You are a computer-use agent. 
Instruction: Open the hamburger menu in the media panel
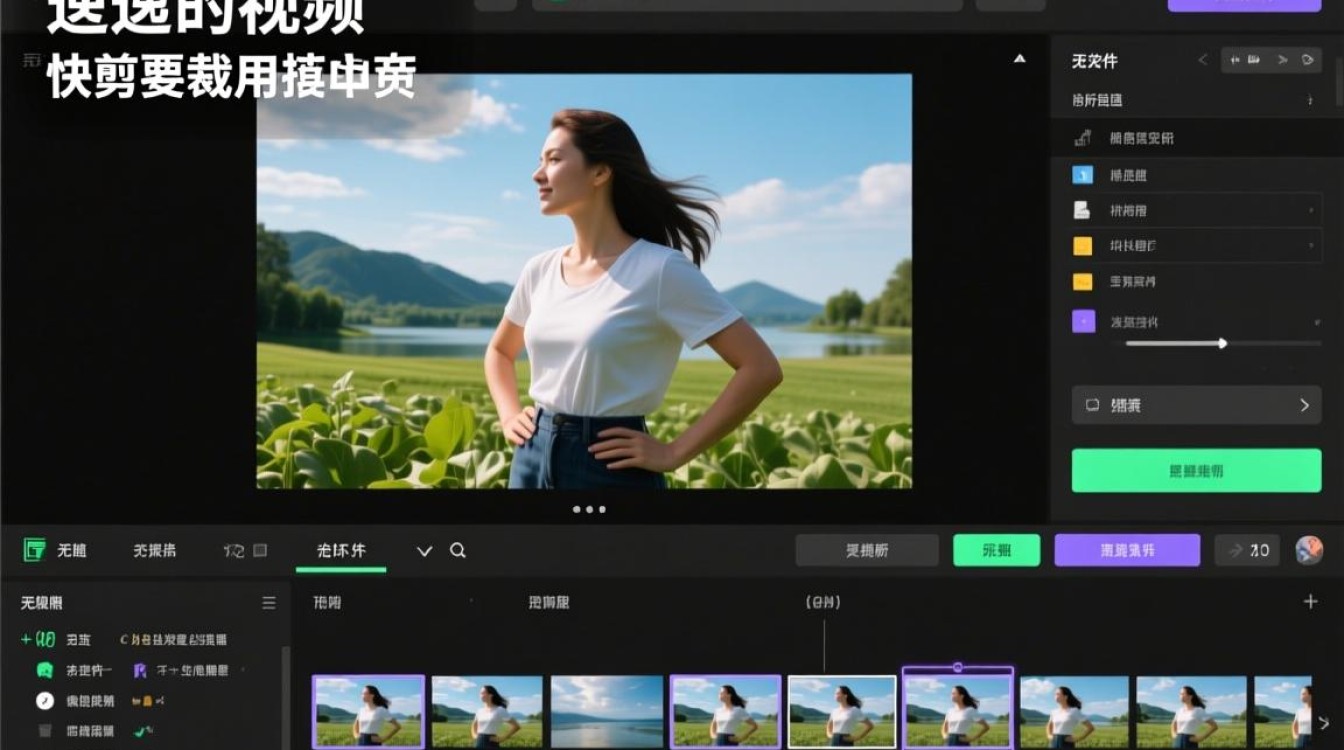(x=268, y=602)
